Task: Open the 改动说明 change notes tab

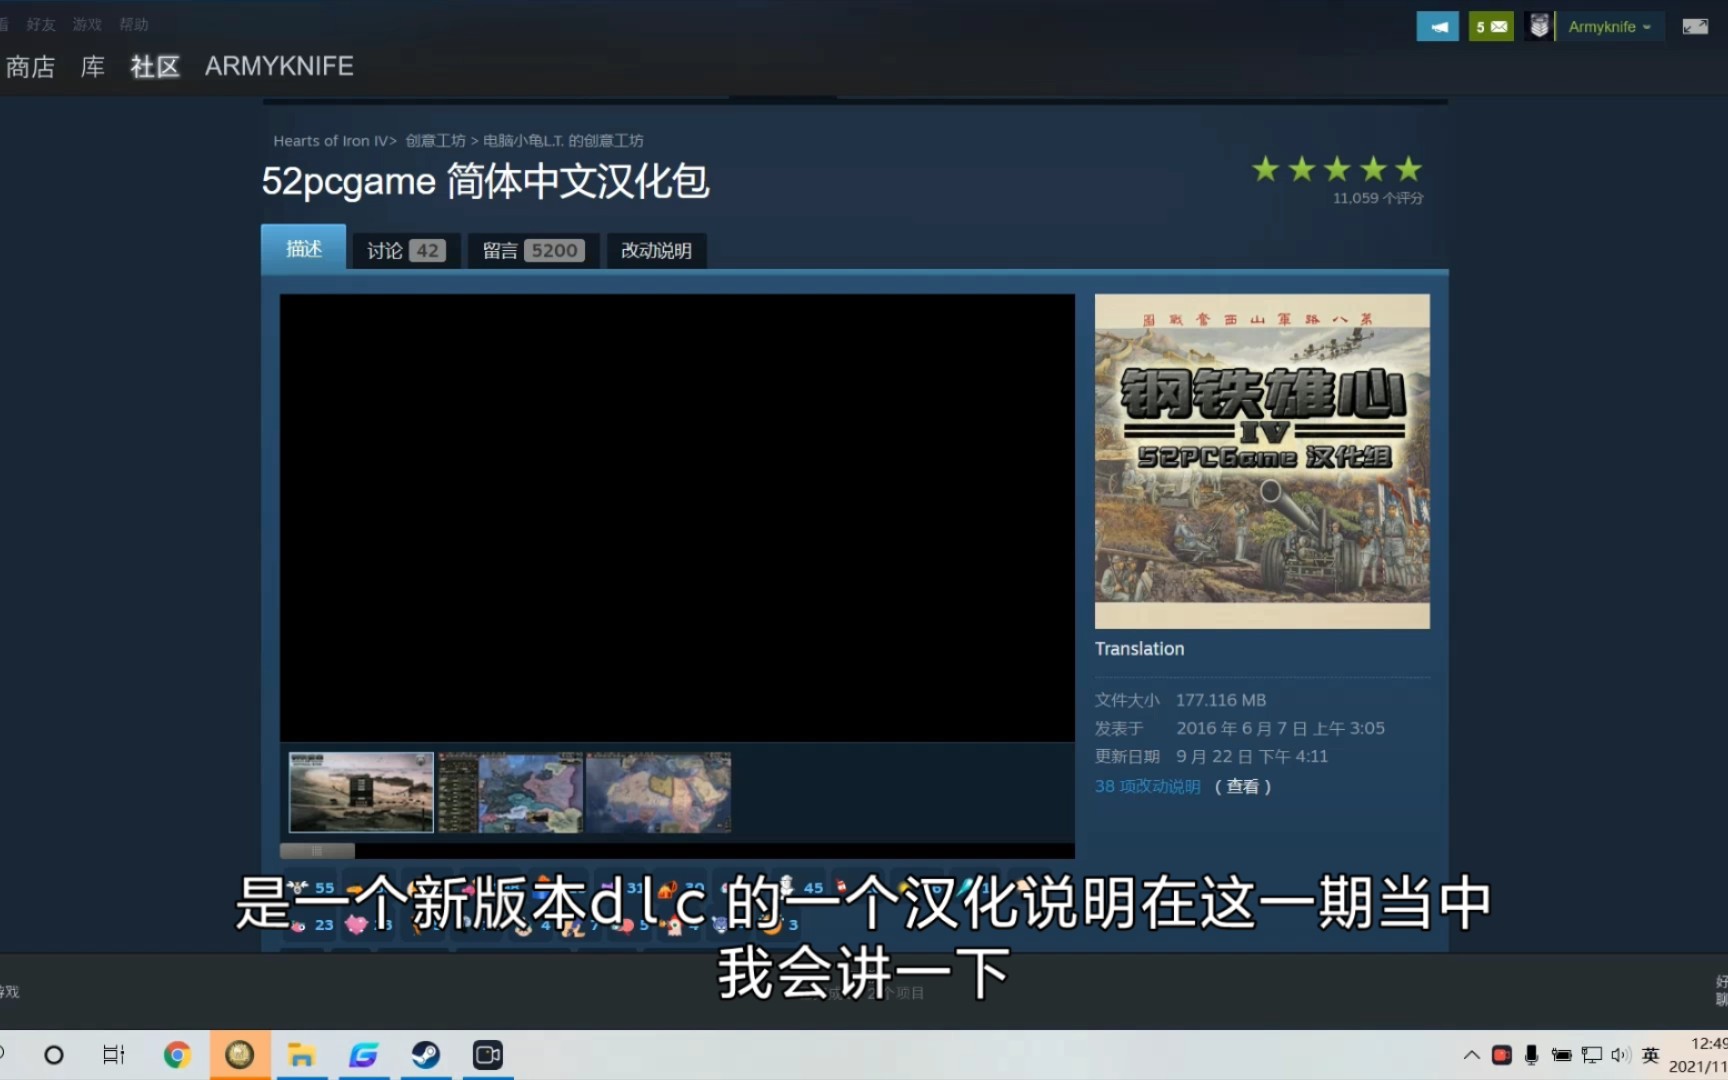Action: [x=656, y=250]
